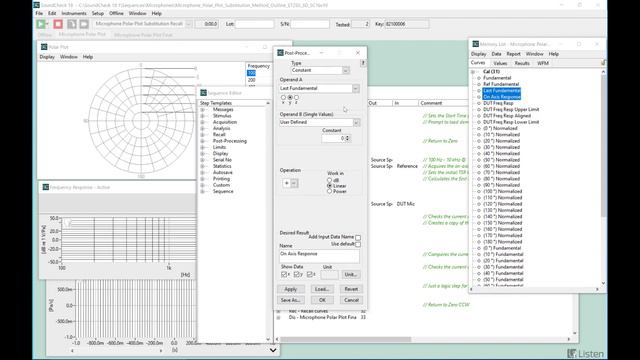Open the Display menu in the Polar Plot window

point(47,57)
